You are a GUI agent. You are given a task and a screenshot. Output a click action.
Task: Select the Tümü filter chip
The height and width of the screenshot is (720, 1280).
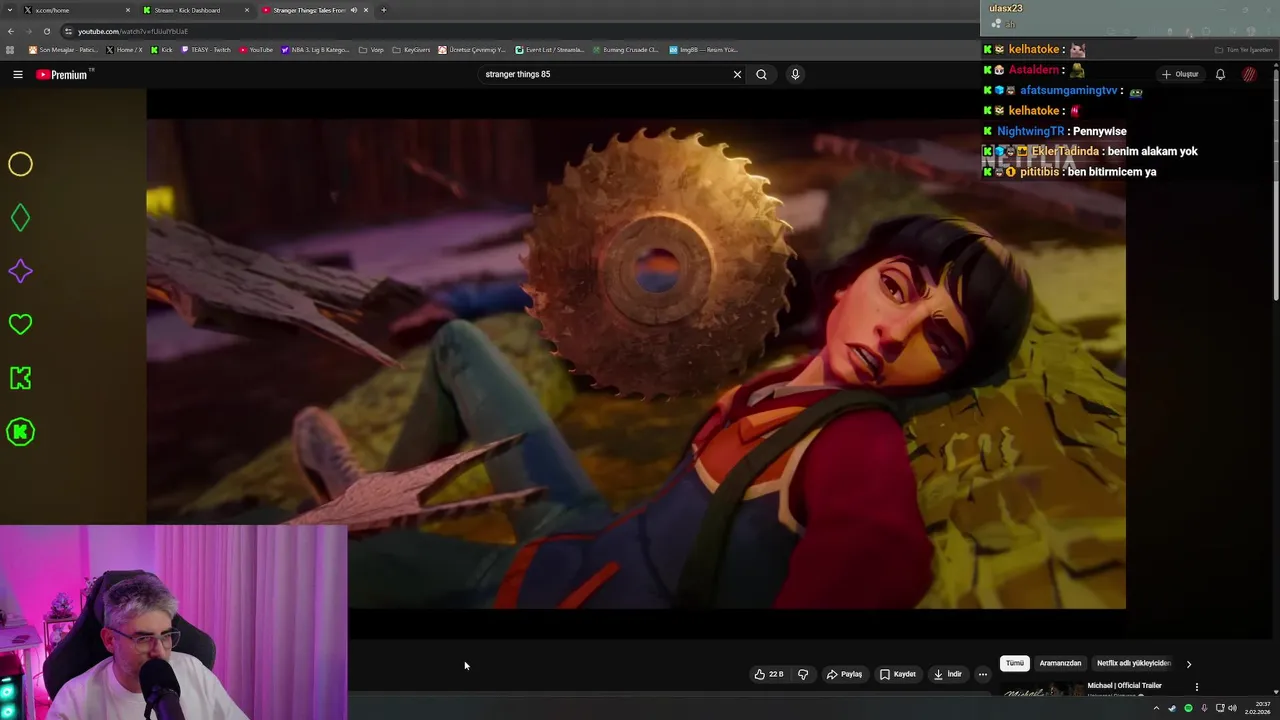pos(1015,663)
